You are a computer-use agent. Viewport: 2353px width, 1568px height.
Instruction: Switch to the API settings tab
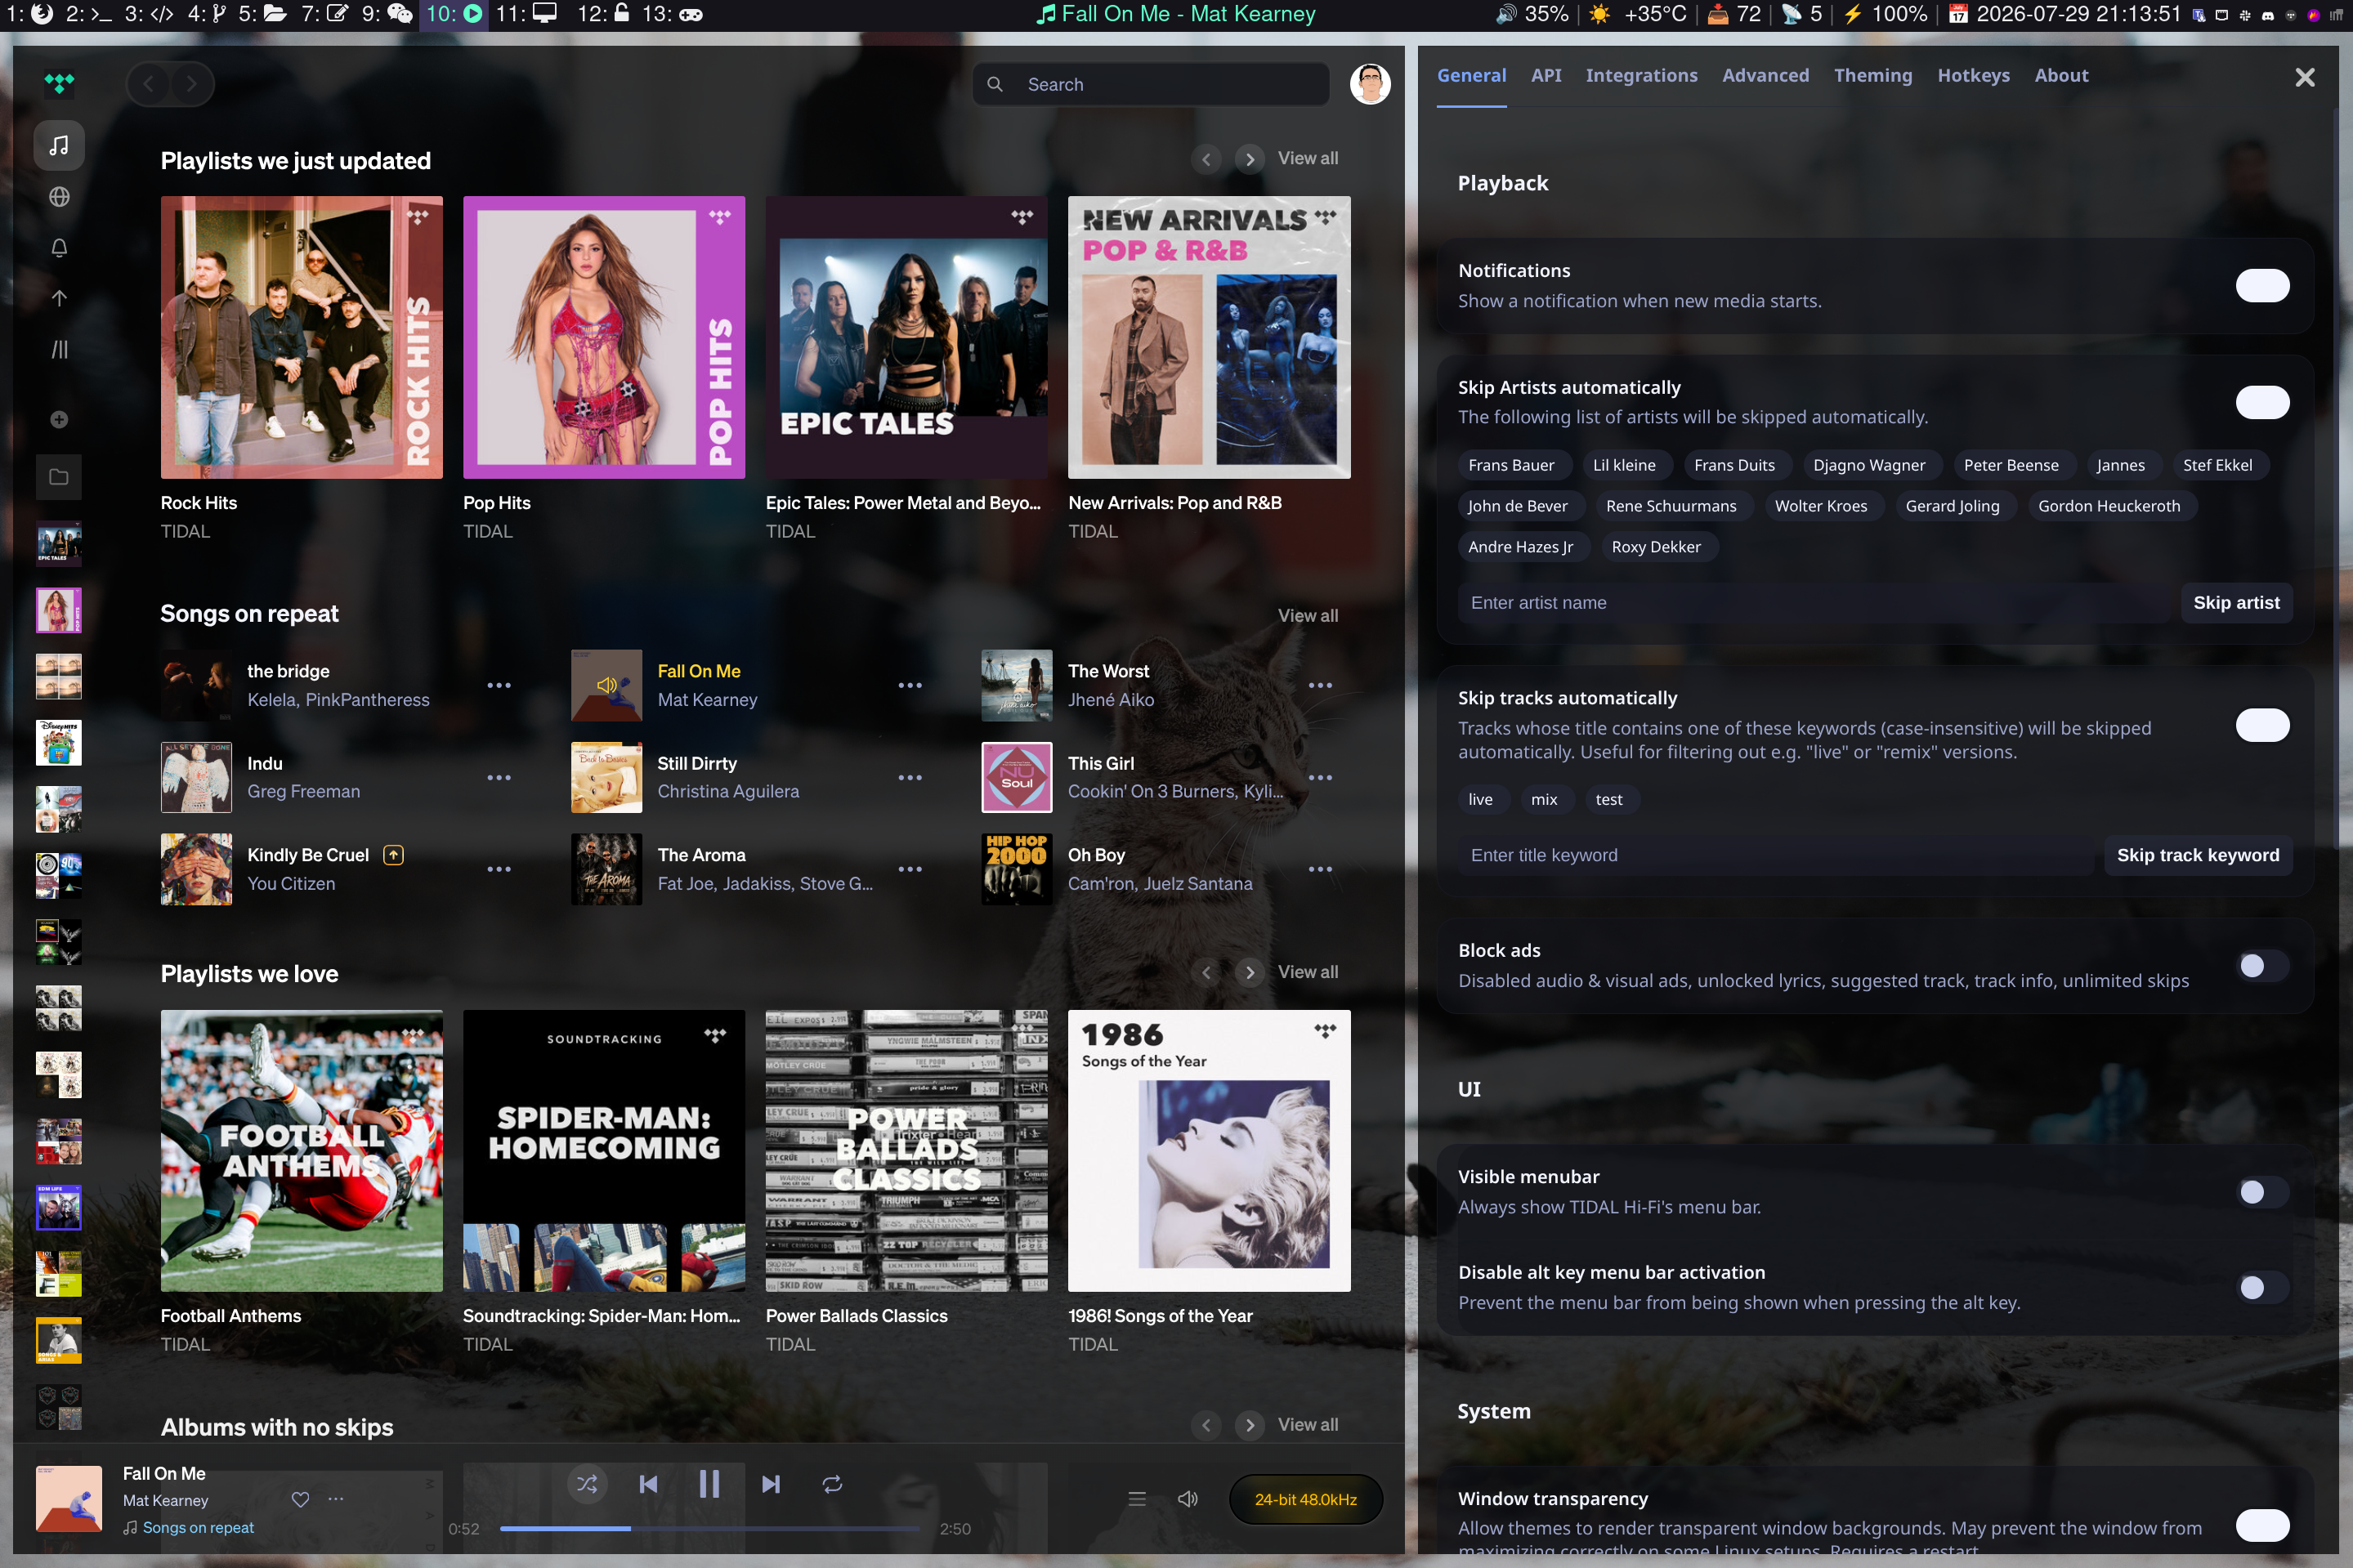1546,76
